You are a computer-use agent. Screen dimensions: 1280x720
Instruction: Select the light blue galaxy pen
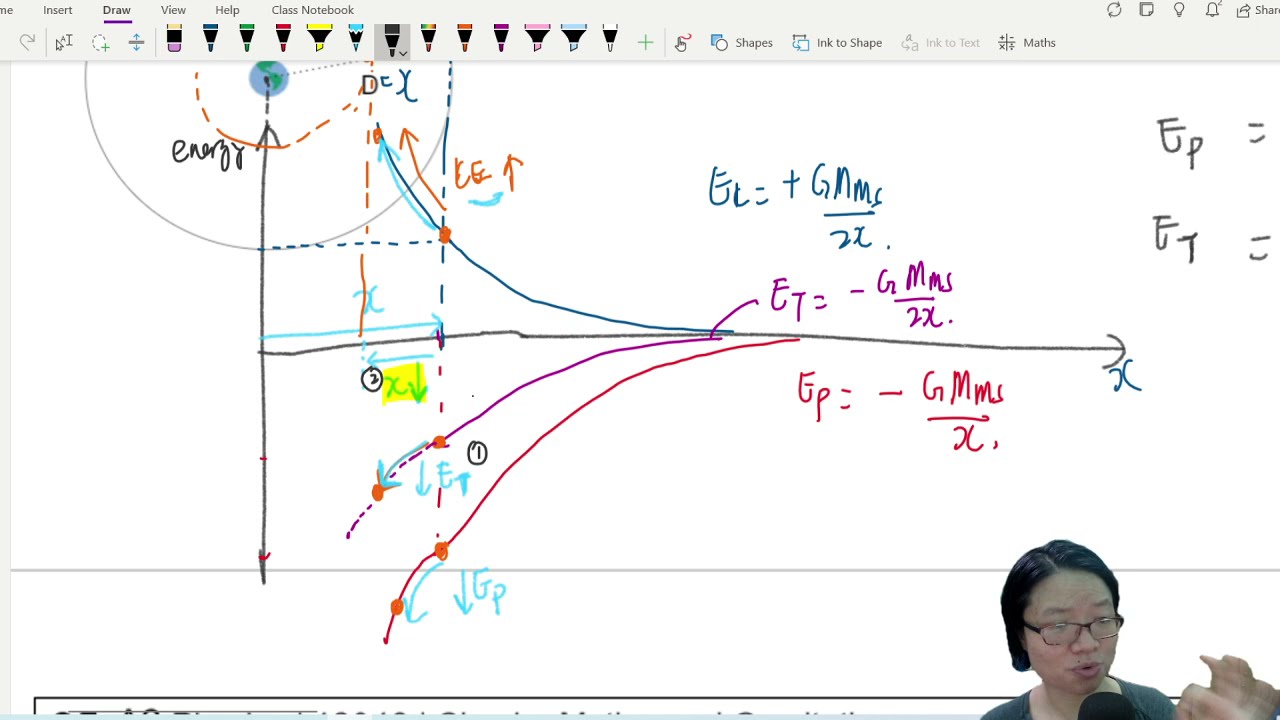click(356, 41)
